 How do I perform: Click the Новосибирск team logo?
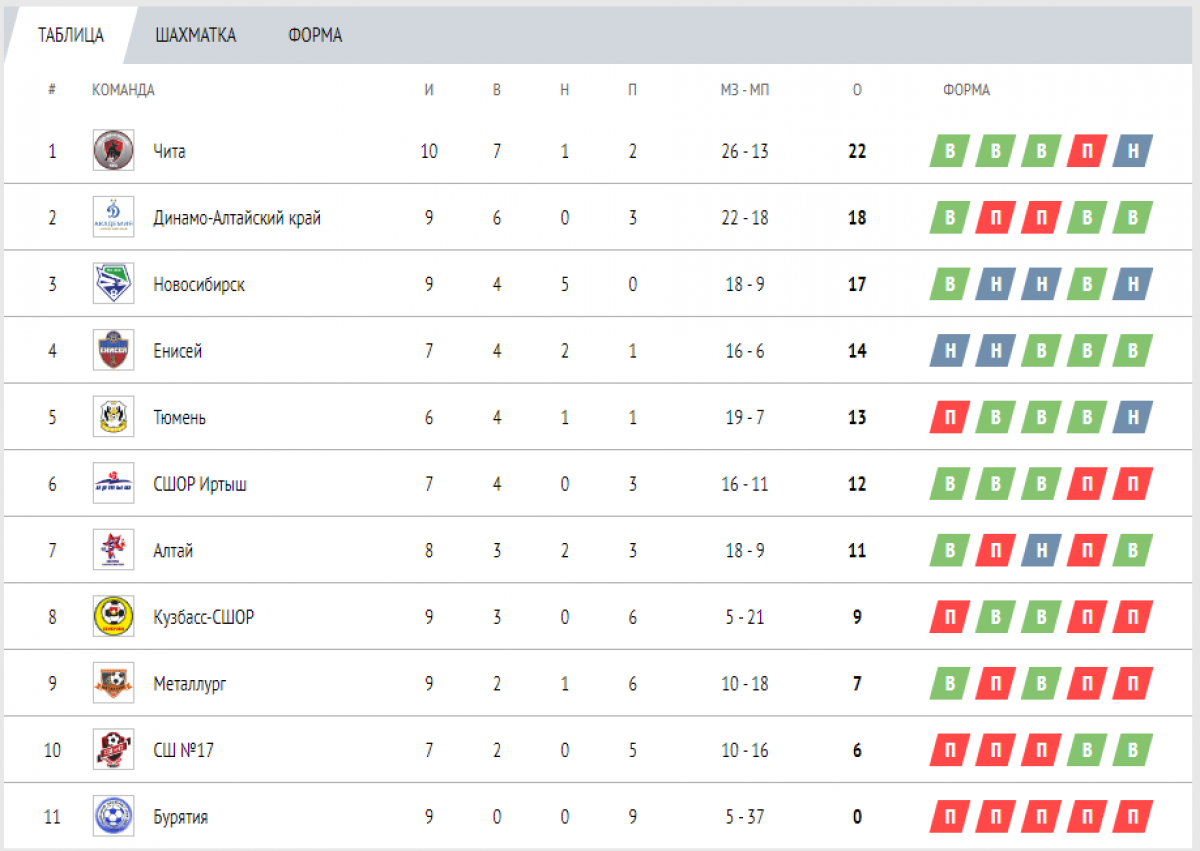pyautogui.click(x=113, y=284)
